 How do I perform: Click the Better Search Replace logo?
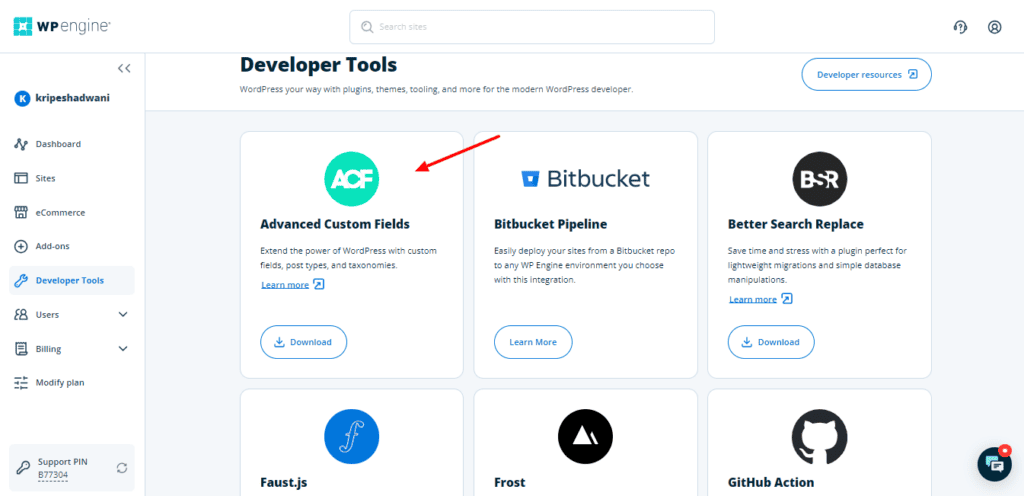(819, 179)
